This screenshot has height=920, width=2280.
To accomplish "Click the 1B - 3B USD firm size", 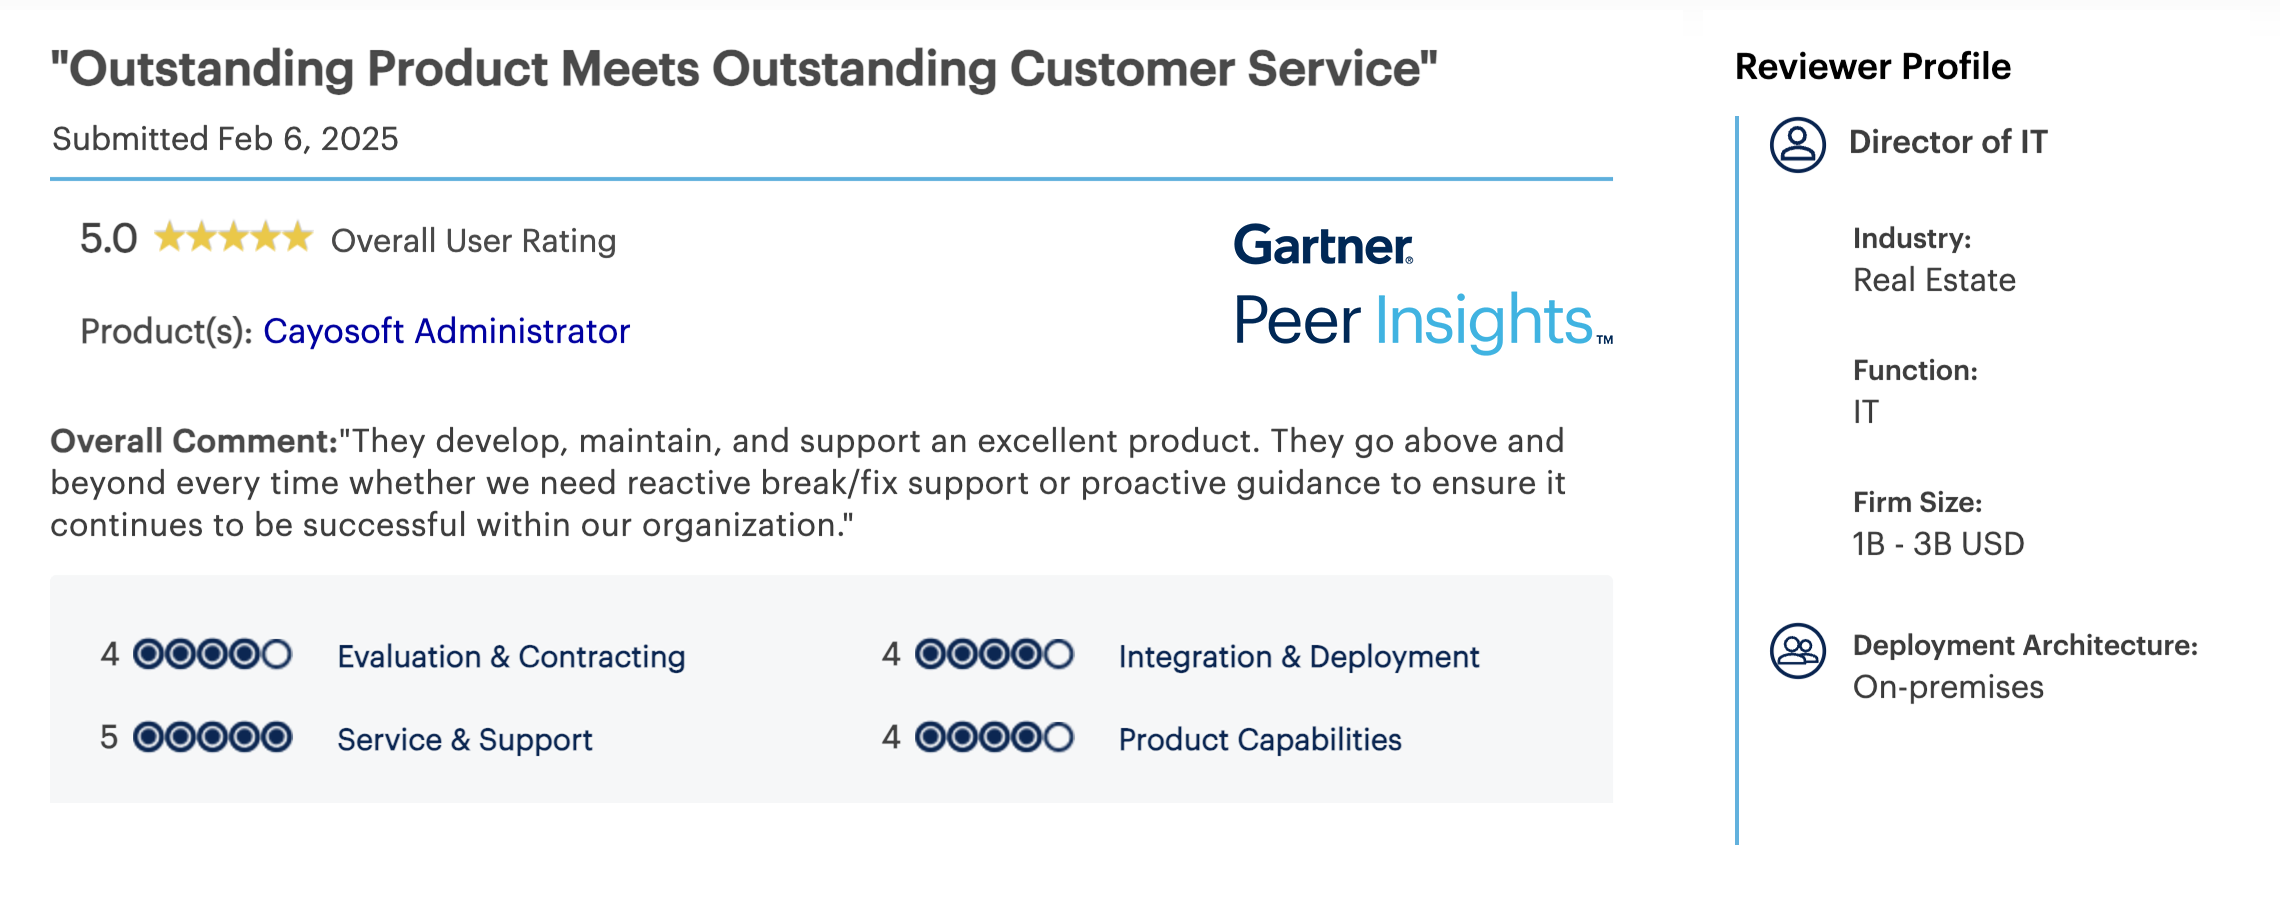I will 1938,544.
